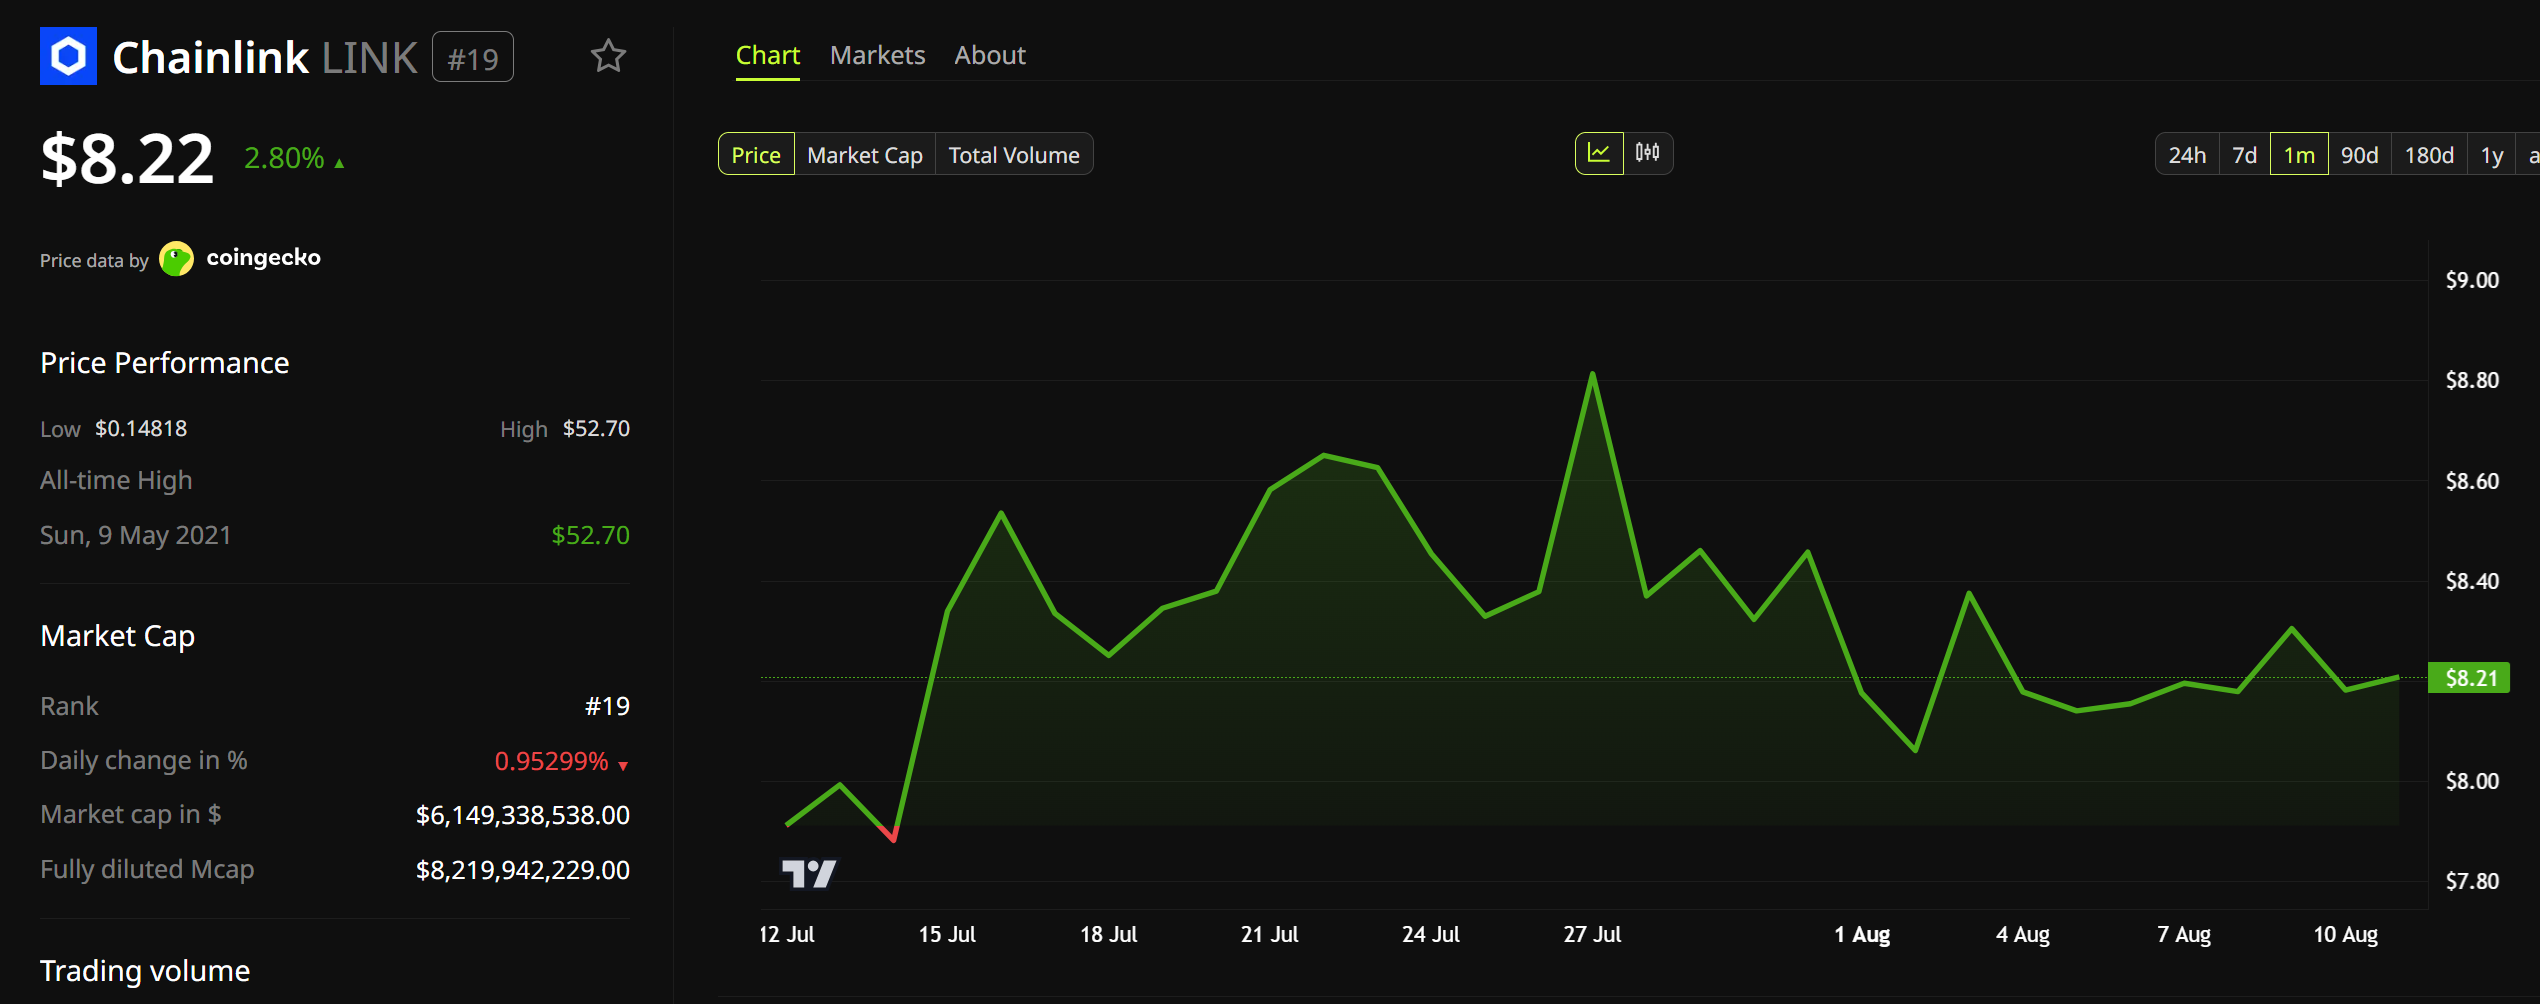Click the Market Cap section heading
Viewport: 2540px width, 1004px height.
tap(118, 636)
